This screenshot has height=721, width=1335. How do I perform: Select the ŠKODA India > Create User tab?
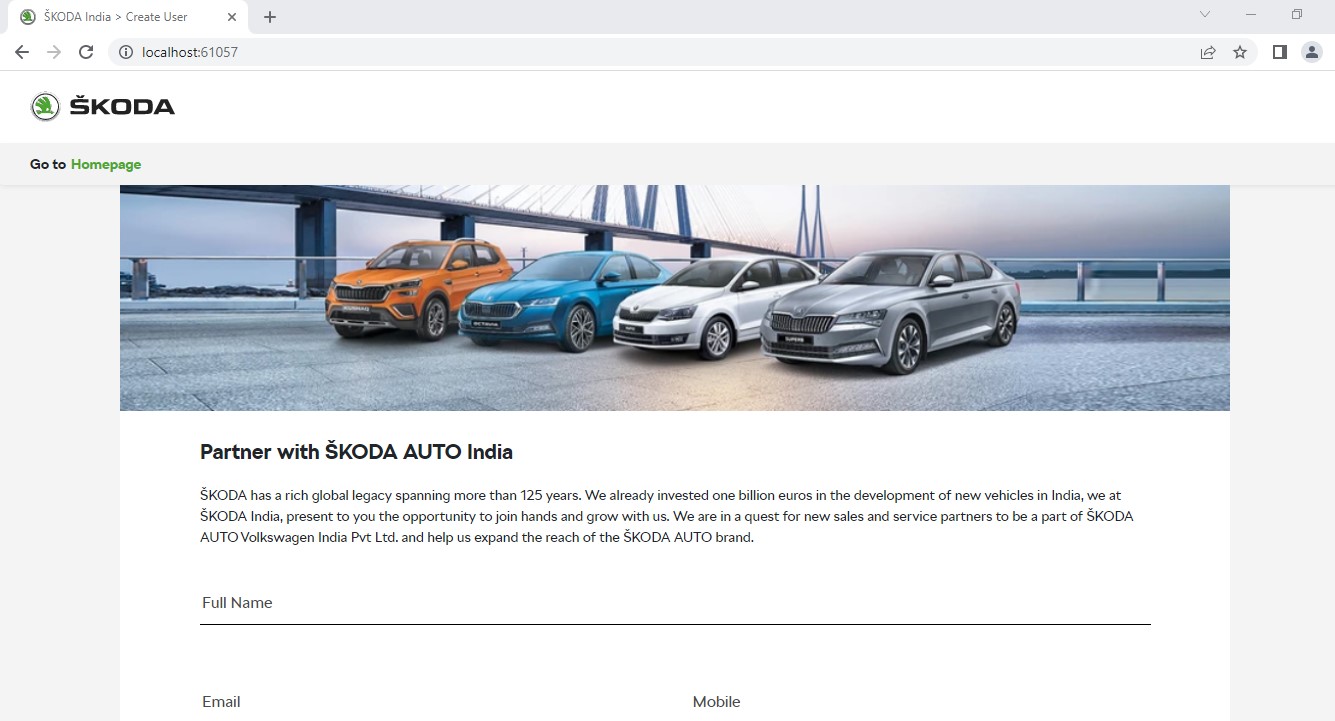tap(127, 17)
